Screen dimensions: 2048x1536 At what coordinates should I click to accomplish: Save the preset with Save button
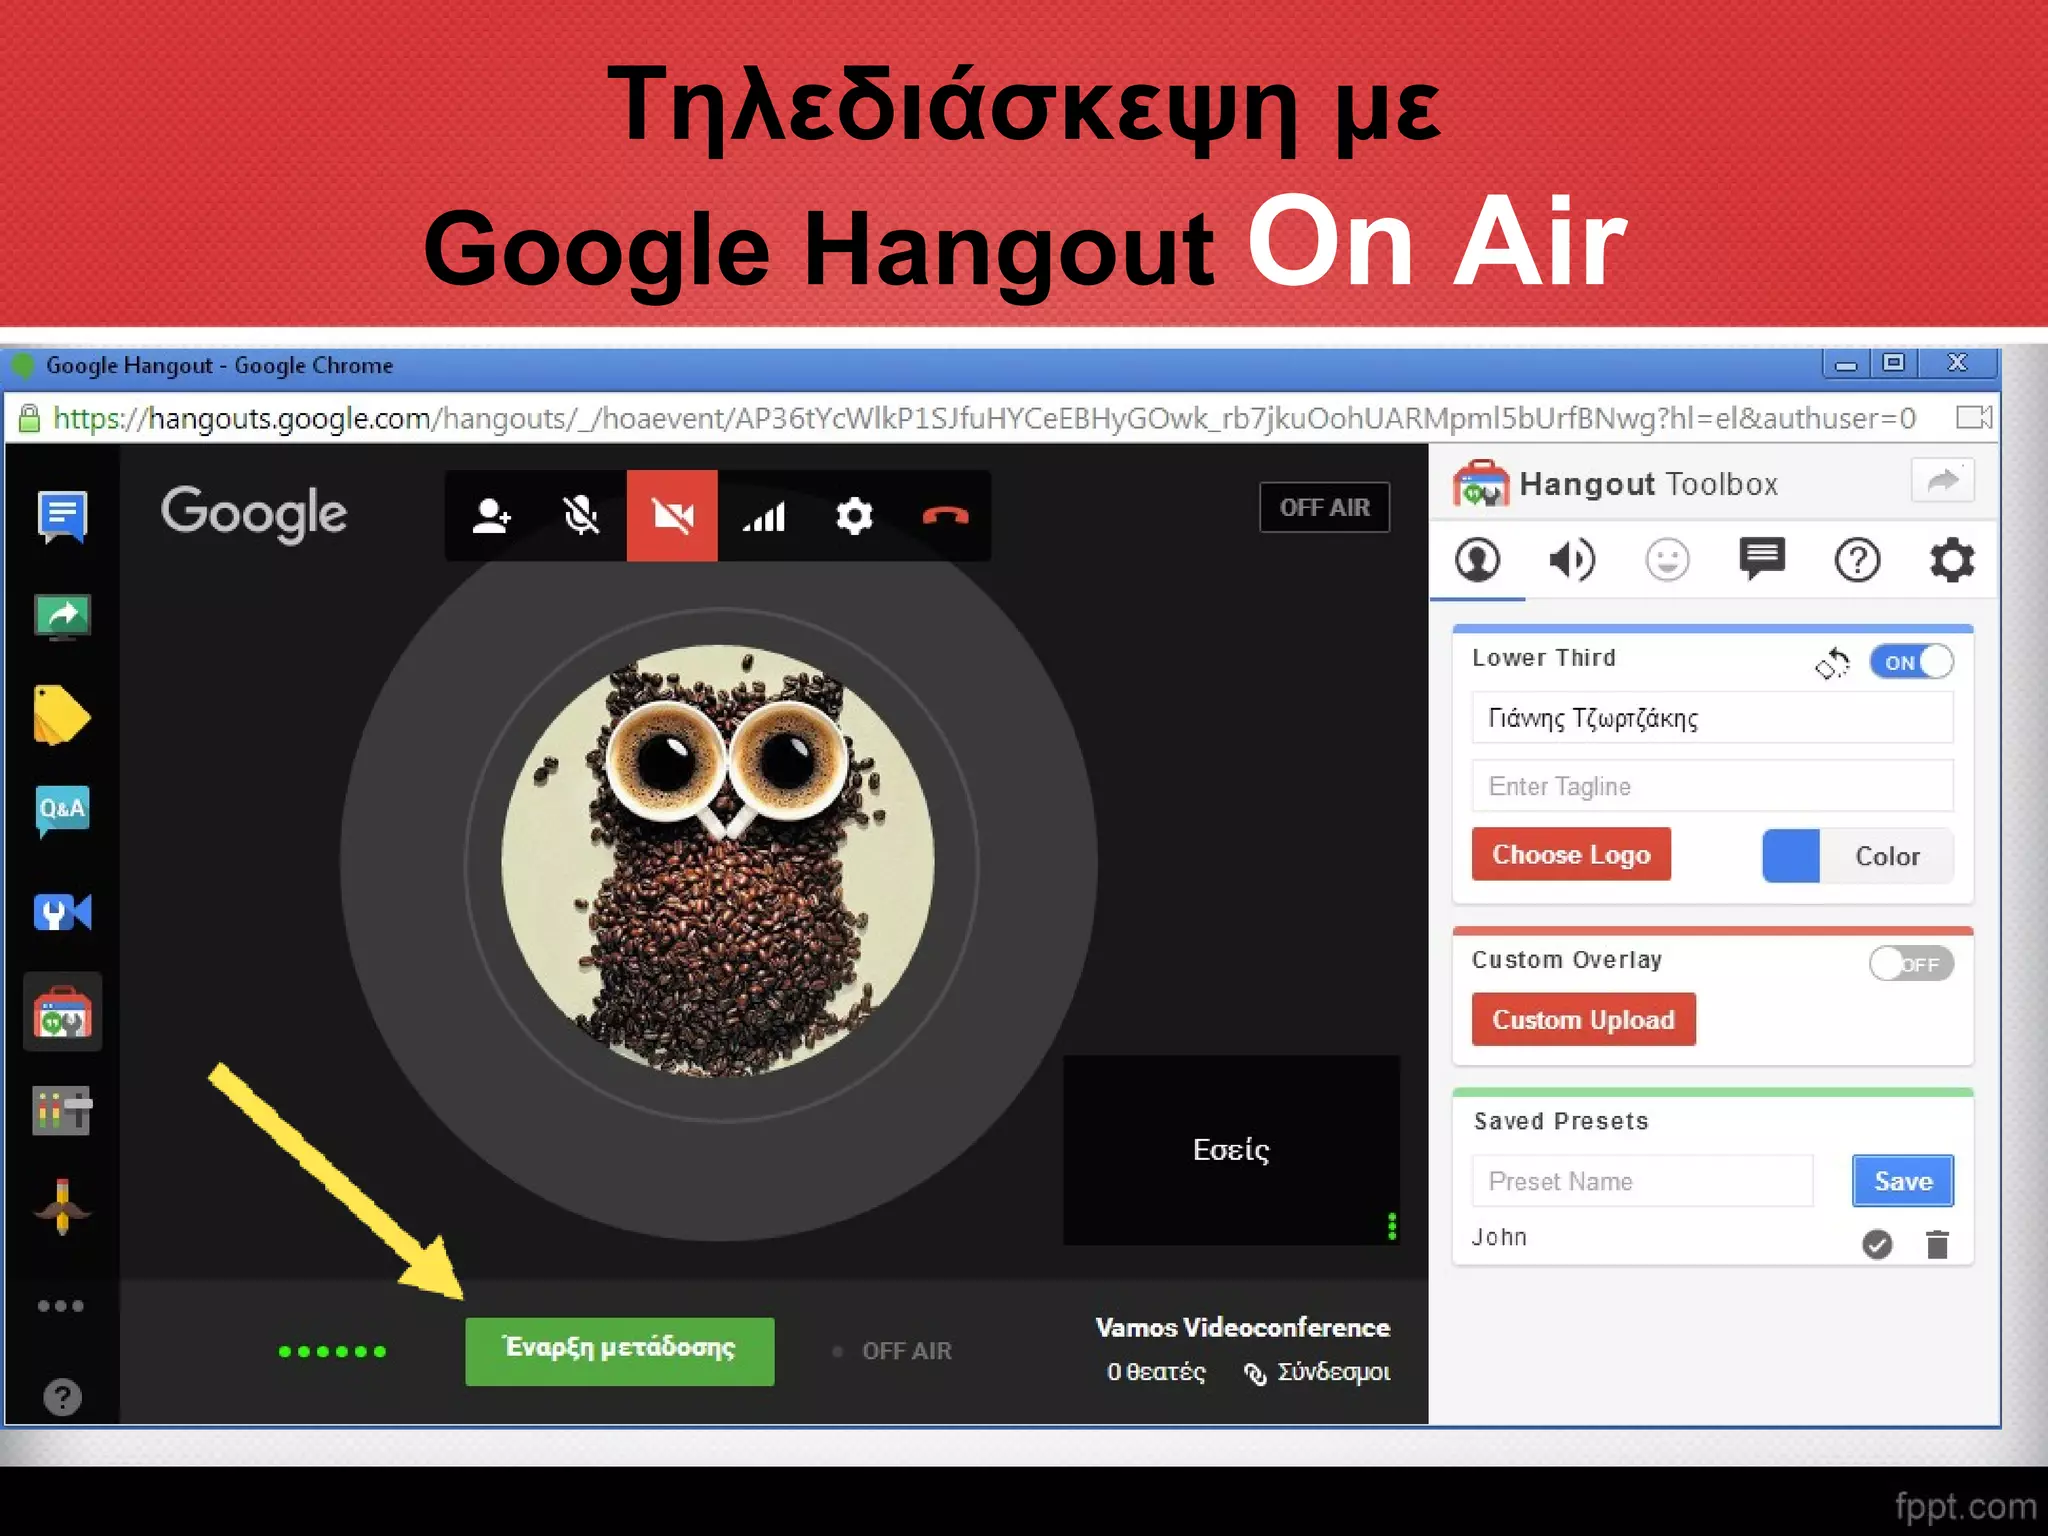click(1903, 1181)
